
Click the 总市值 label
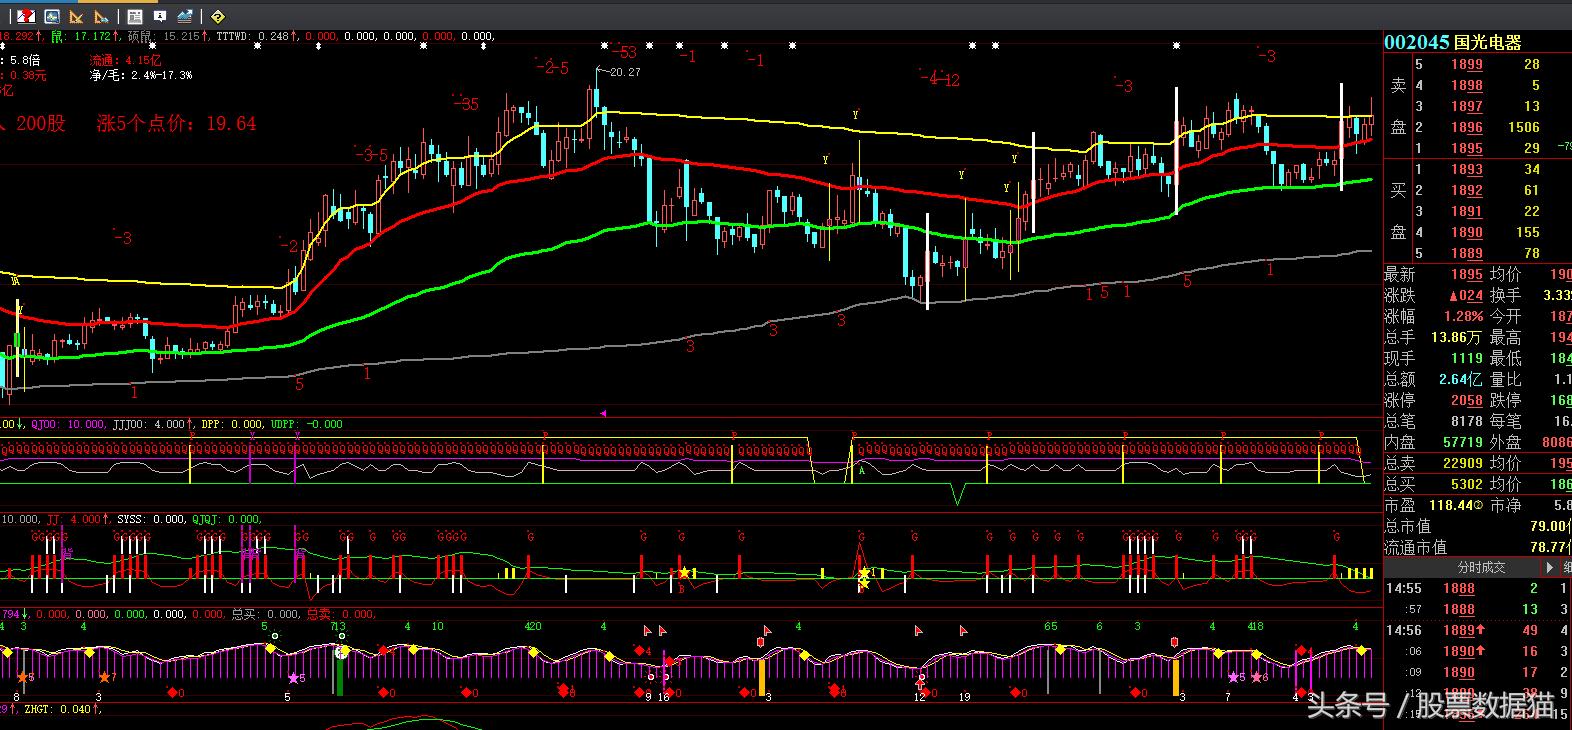coord(1408,526)
